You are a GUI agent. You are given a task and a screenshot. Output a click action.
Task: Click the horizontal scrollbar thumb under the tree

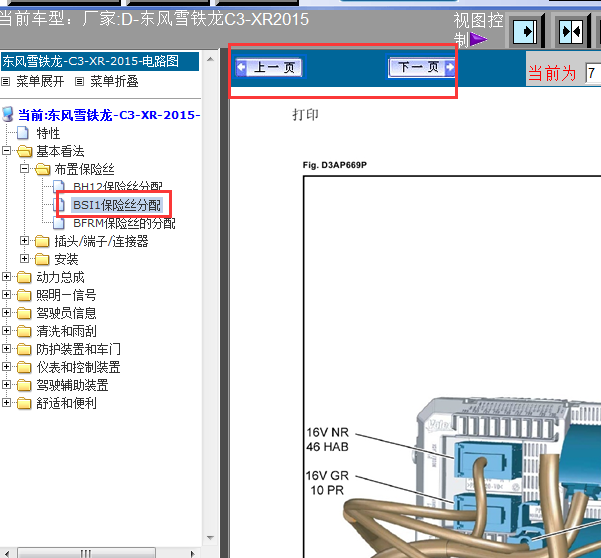pyautogui.click(x=86, y=553)
